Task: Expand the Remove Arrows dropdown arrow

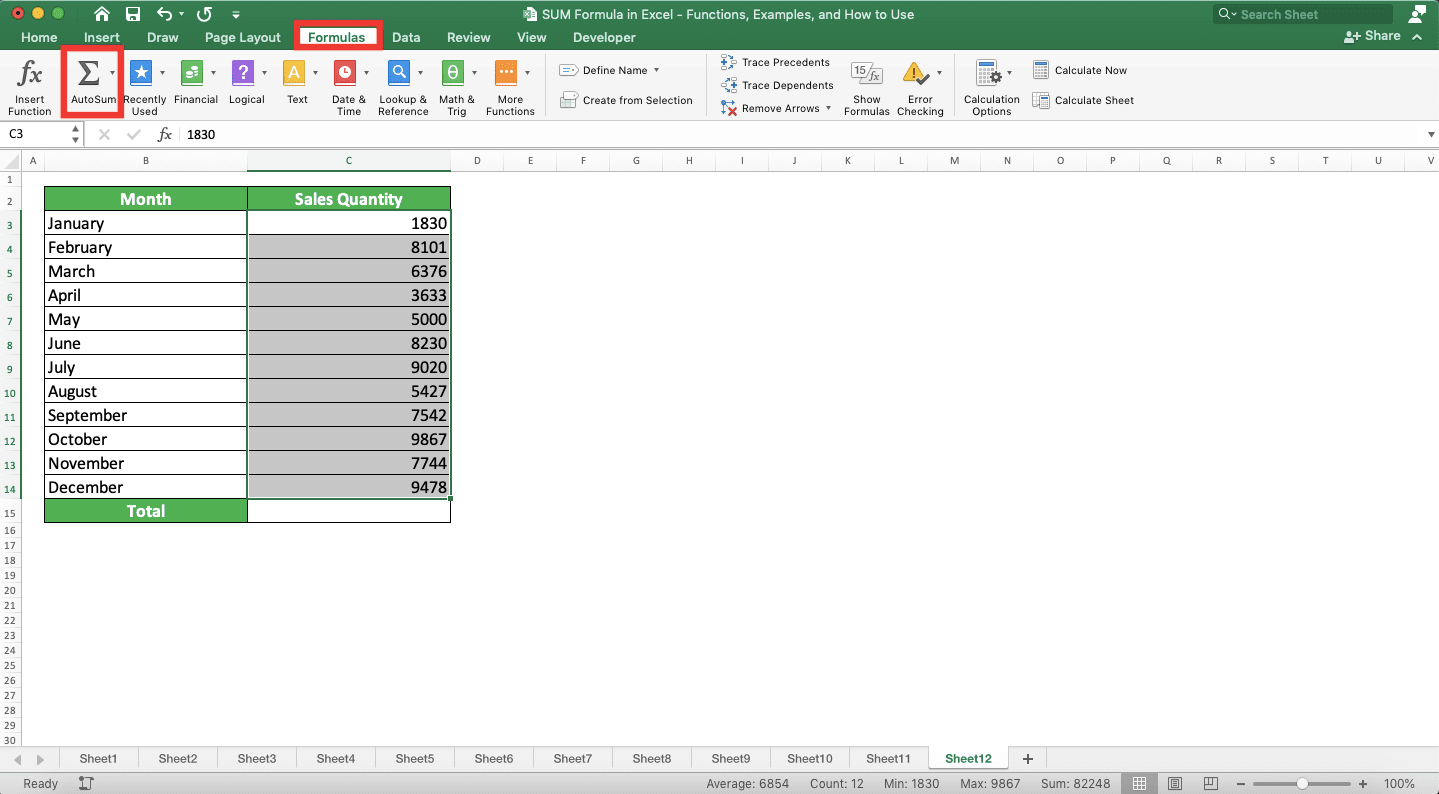Action: [829, 108]
